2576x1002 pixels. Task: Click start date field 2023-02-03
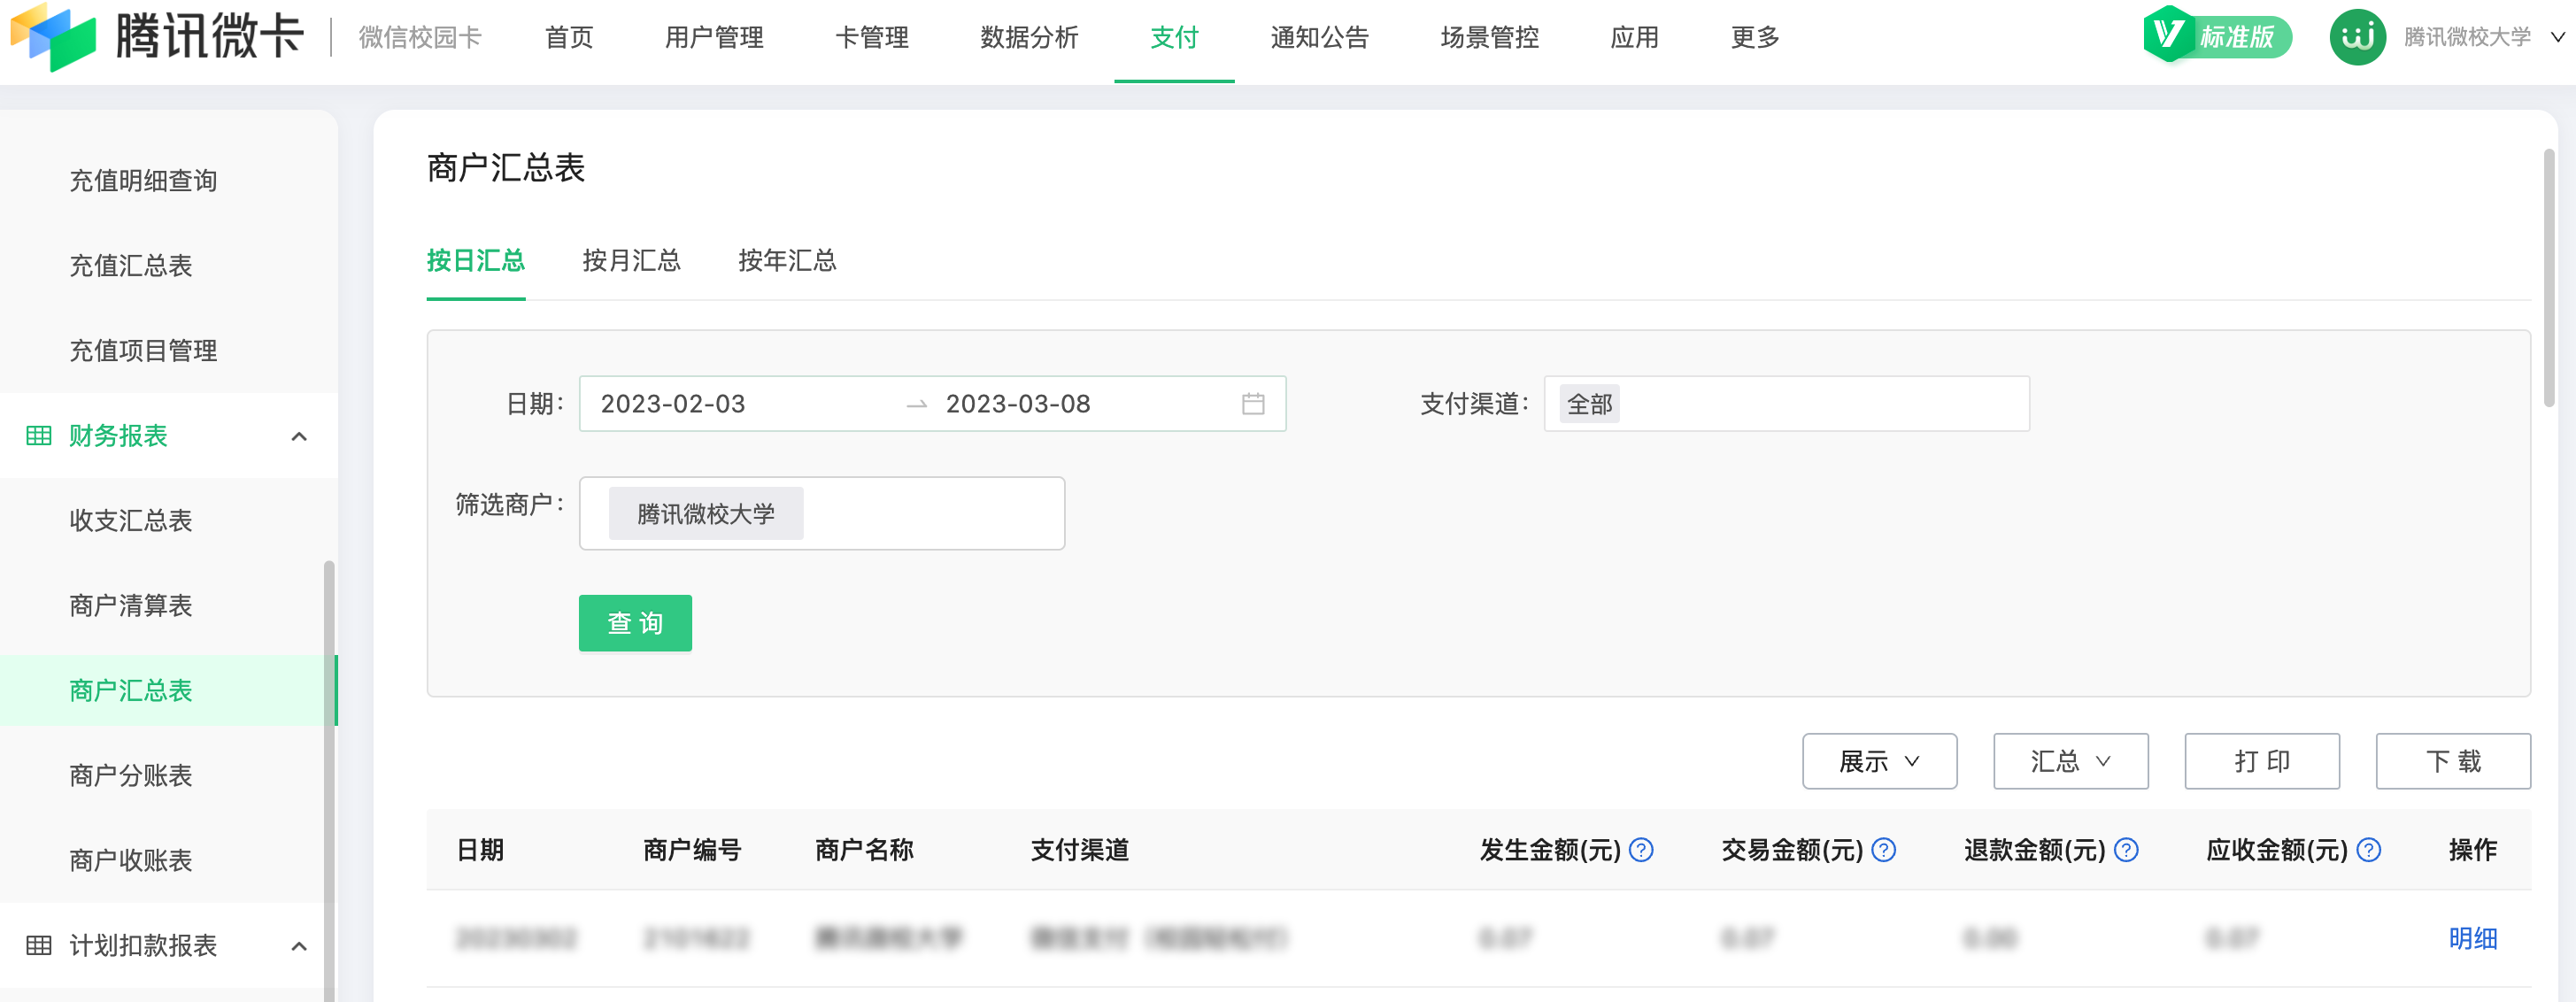pyautogui.click(x=673, y=404)
